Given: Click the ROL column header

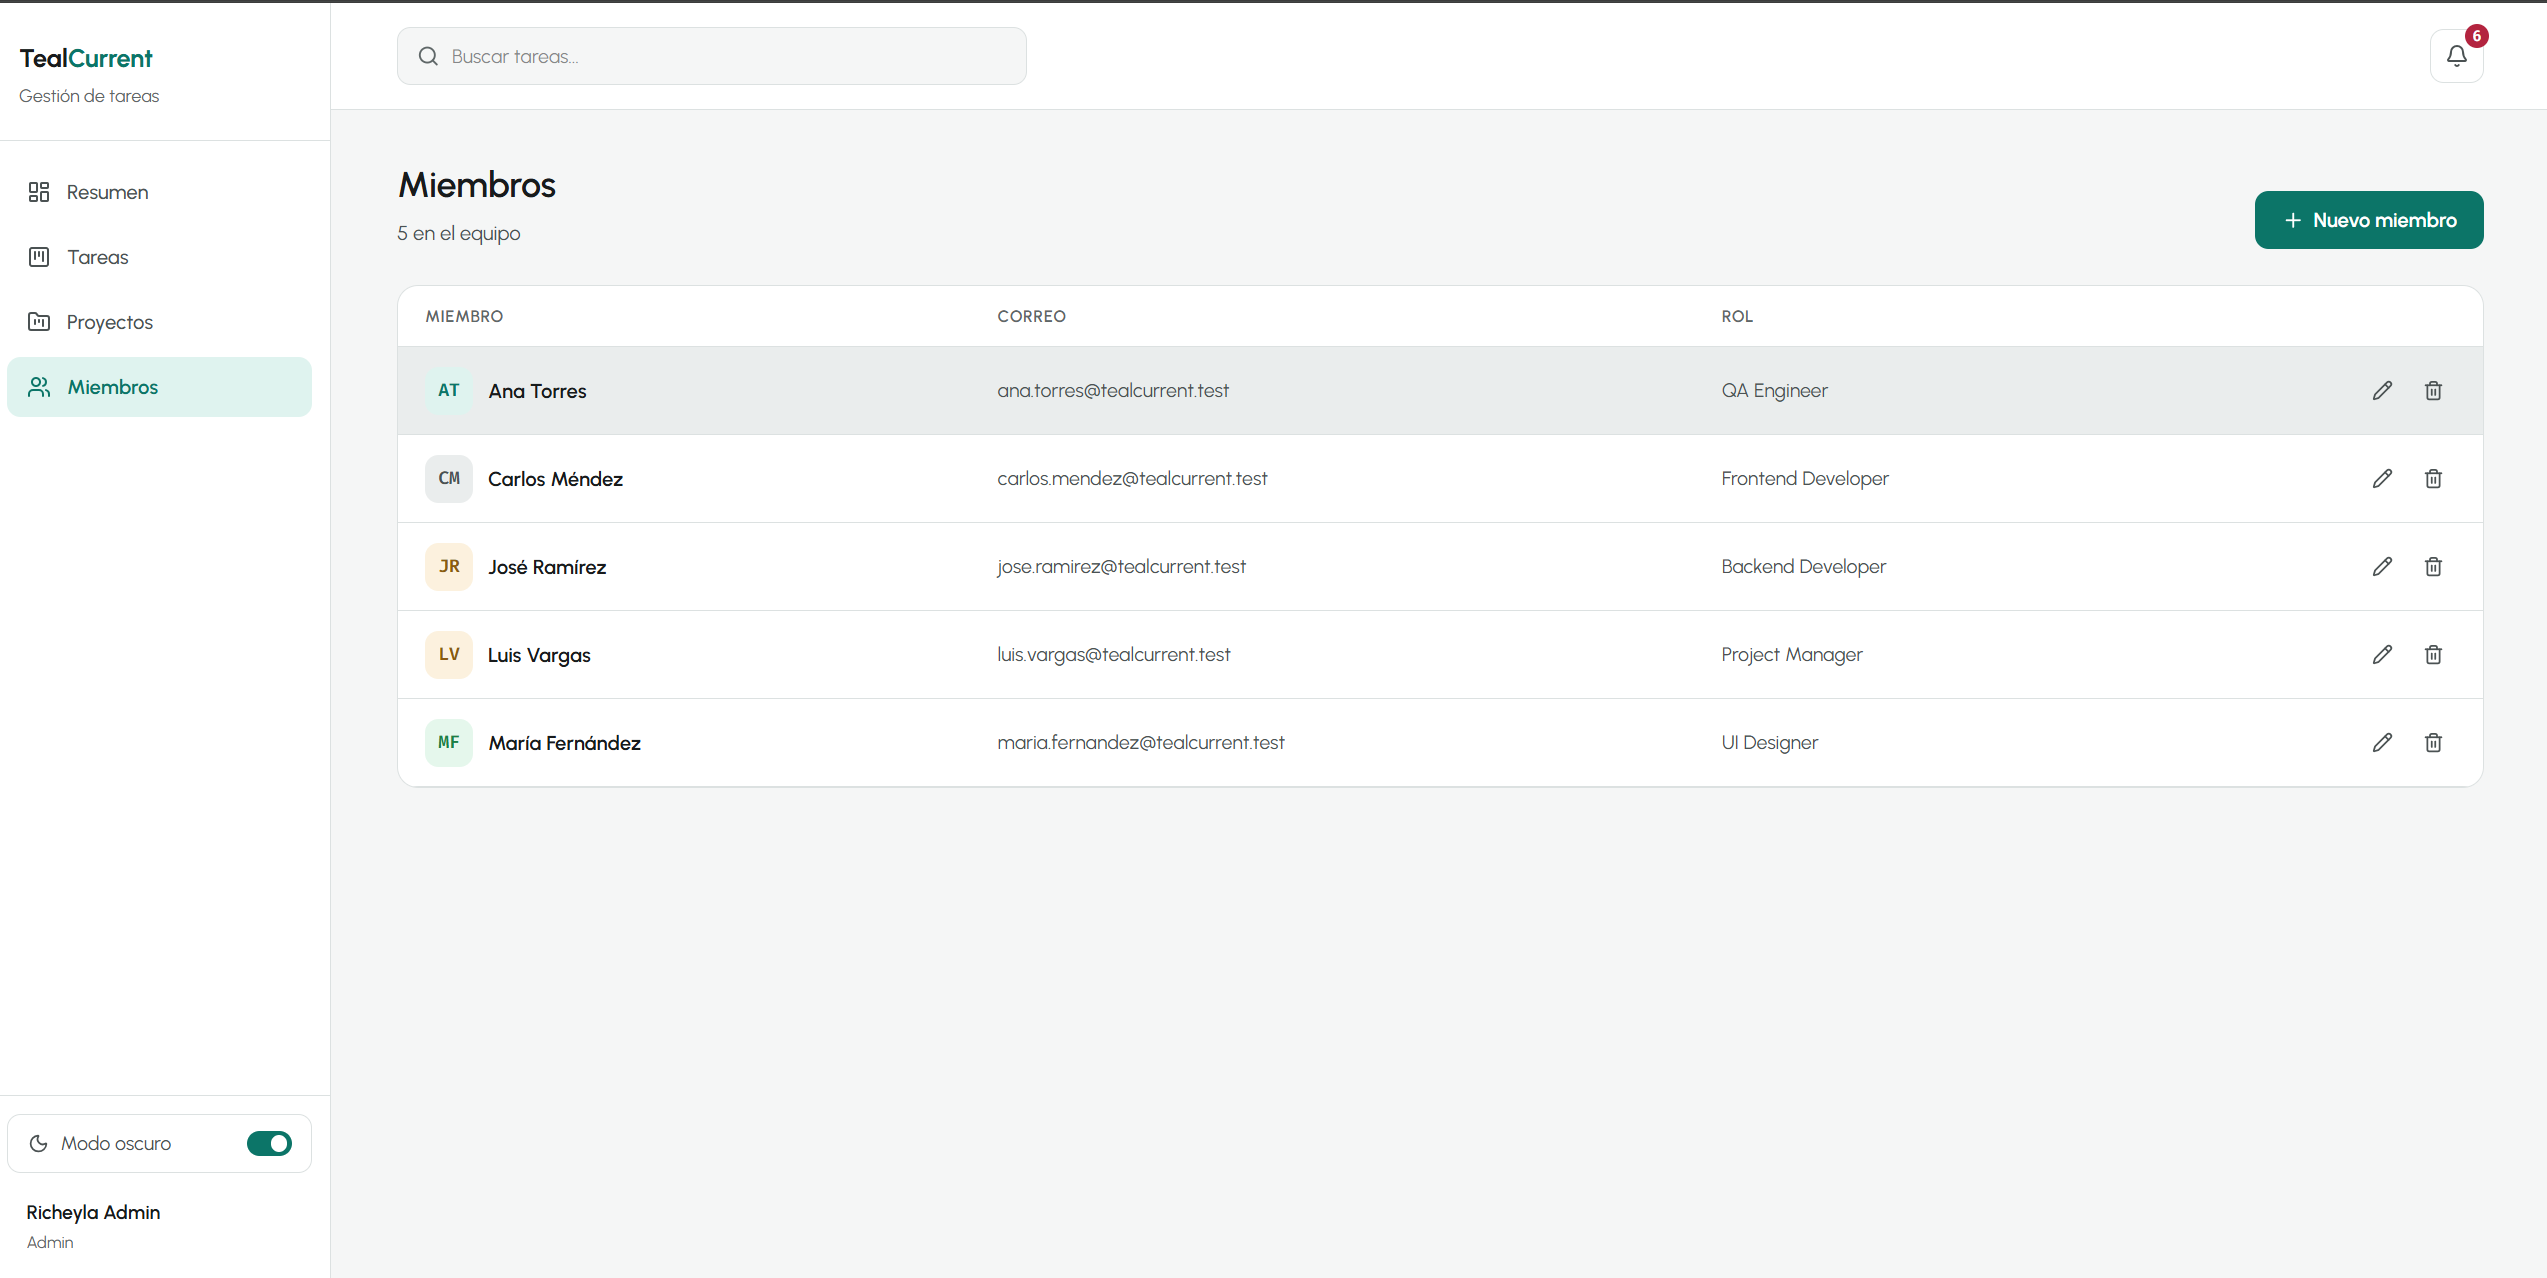Looking at the screenshot, I should tap(1736, 316).
